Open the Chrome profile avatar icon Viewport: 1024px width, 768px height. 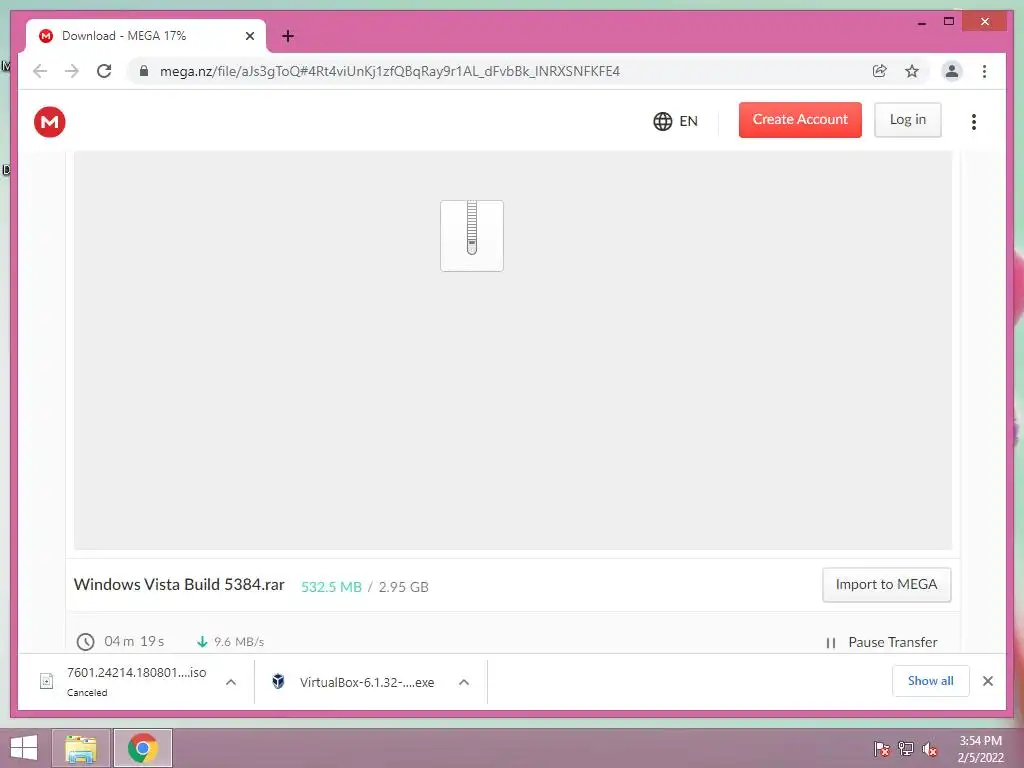[x=952, y=71]
